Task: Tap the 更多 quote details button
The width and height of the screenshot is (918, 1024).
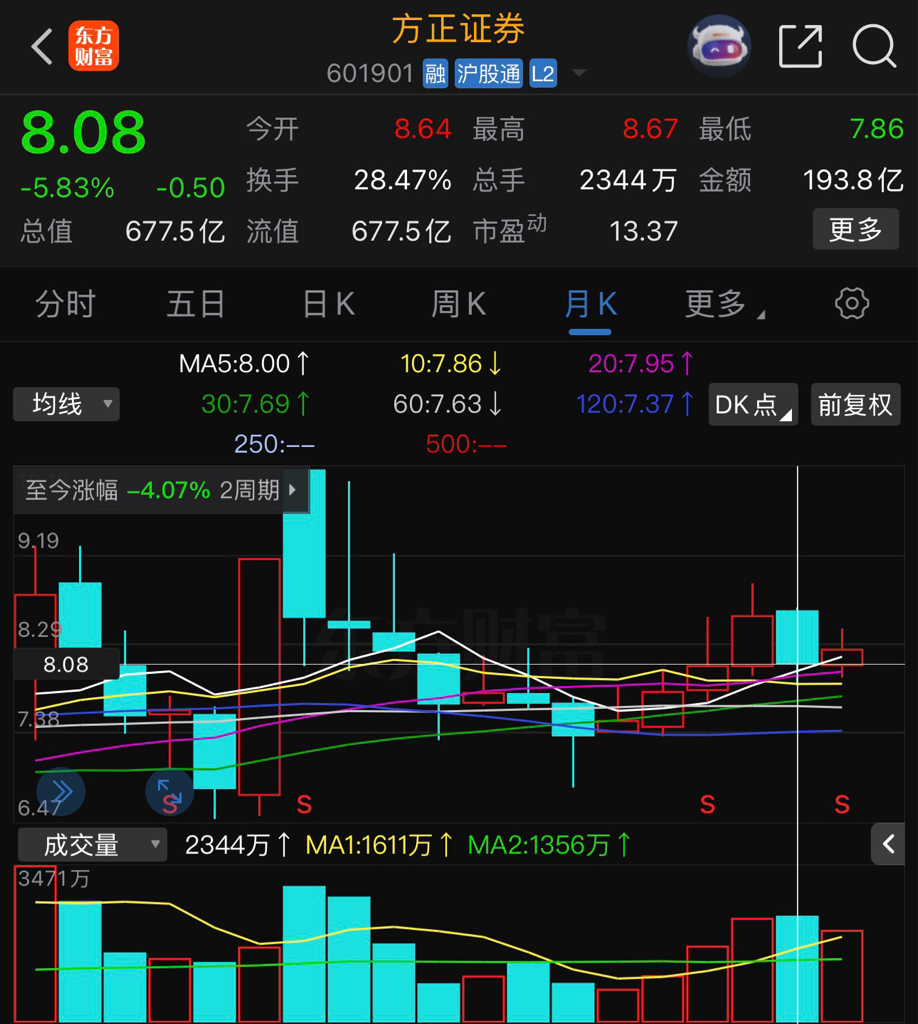Action: pos(855,229)
